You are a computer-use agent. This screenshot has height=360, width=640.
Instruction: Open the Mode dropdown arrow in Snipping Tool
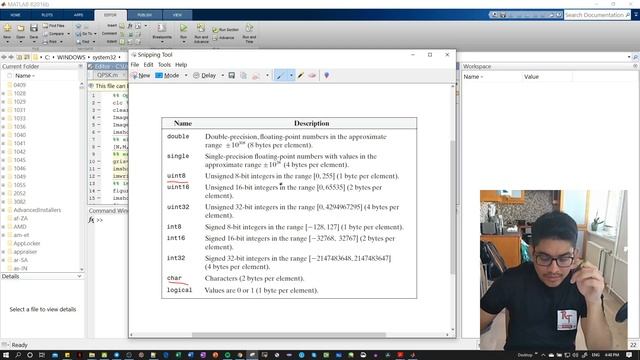click(186, 76)
